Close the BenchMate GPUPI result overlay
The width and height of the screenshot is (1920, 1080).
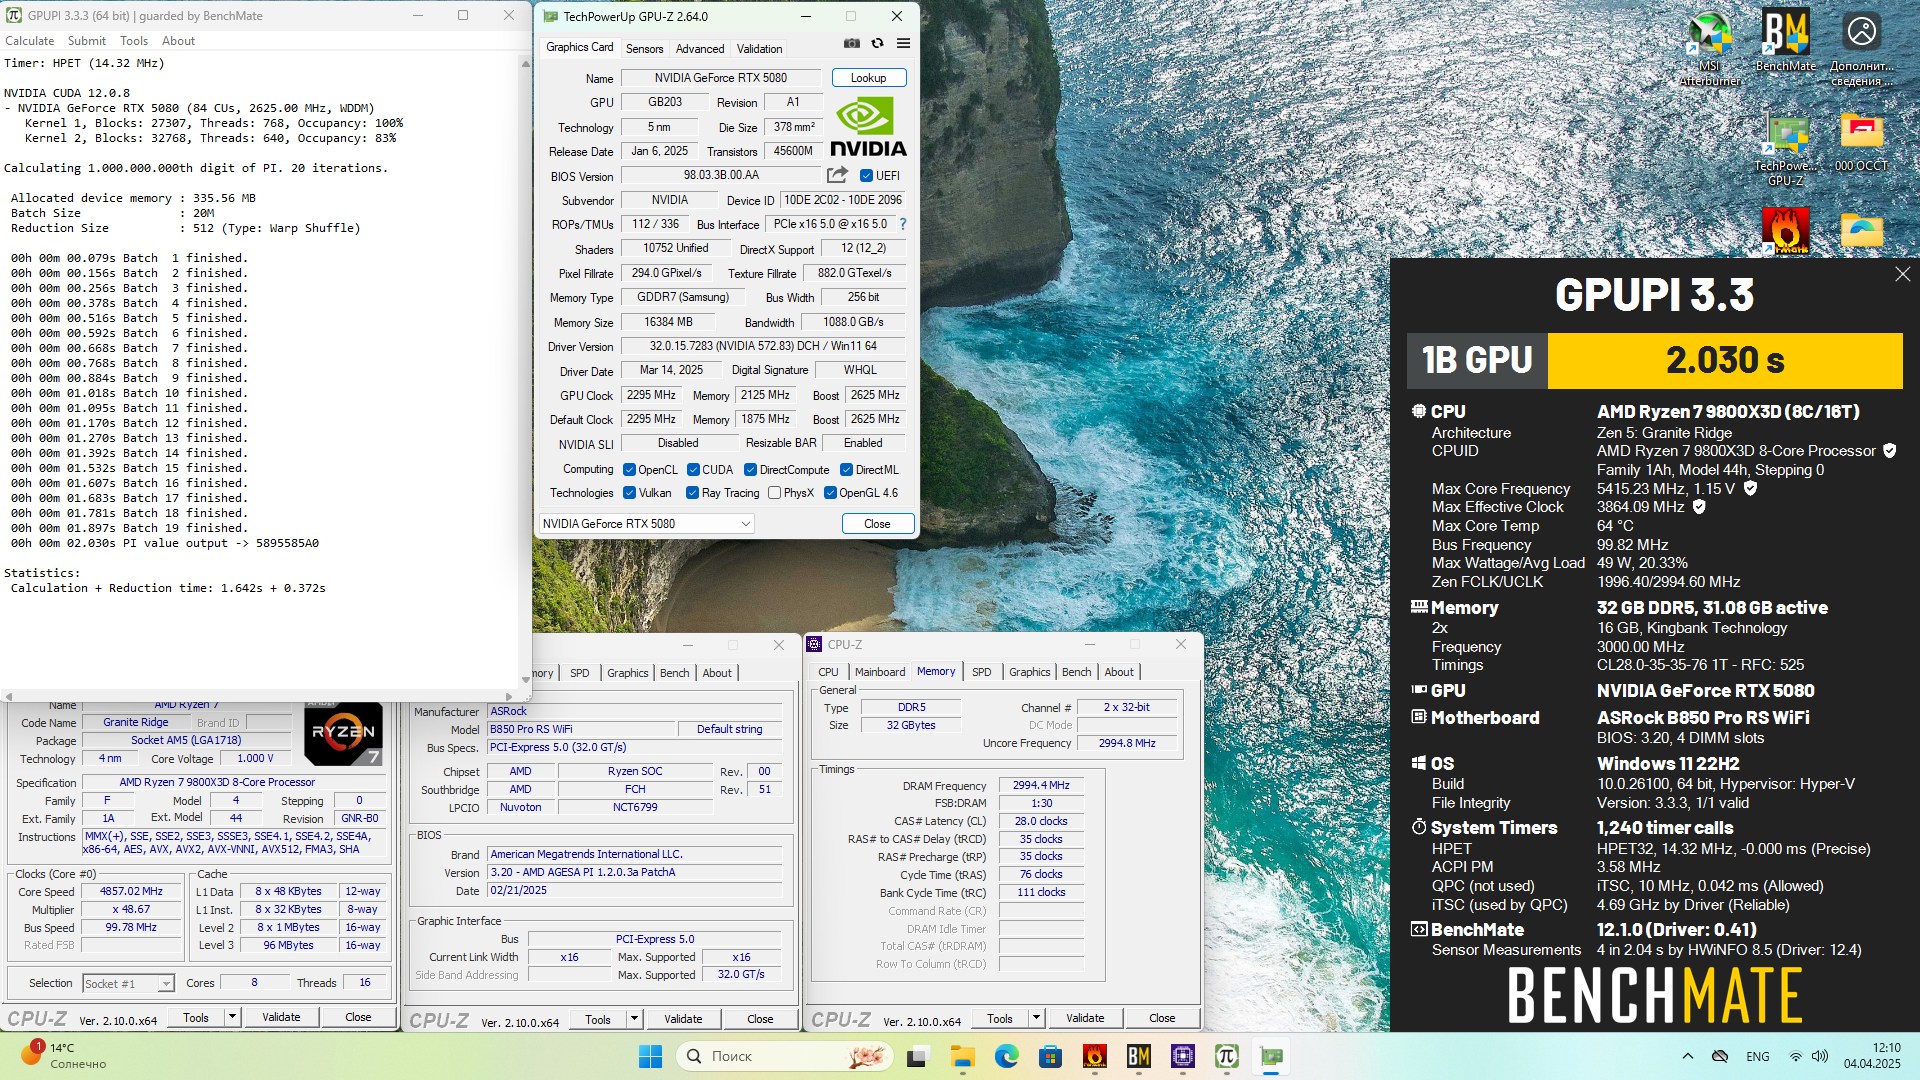pos(1902,274)
